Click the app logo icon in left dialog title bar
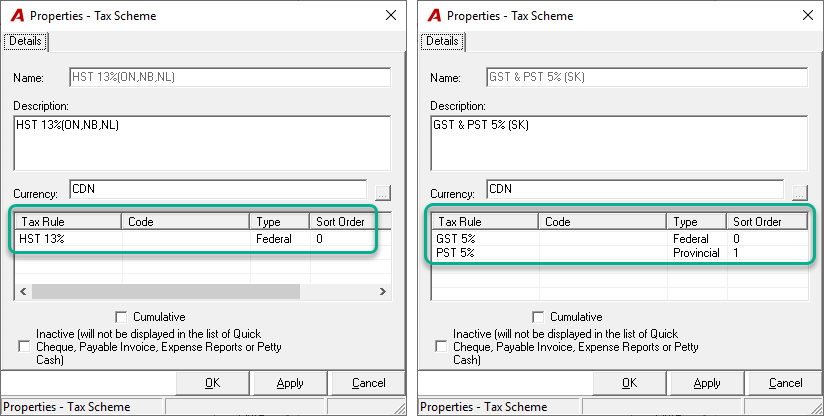824x416 pixels. pos(17,16)
